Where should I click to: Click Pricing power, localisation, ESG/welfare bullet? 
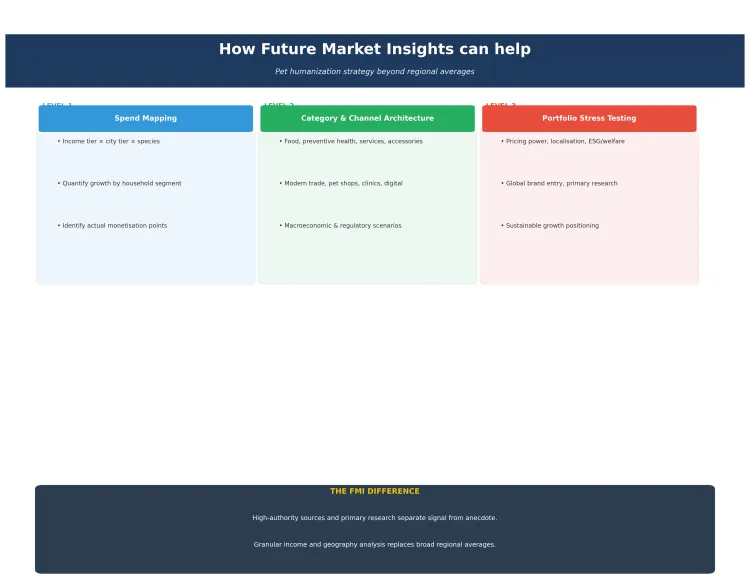[x=564, y=142]
